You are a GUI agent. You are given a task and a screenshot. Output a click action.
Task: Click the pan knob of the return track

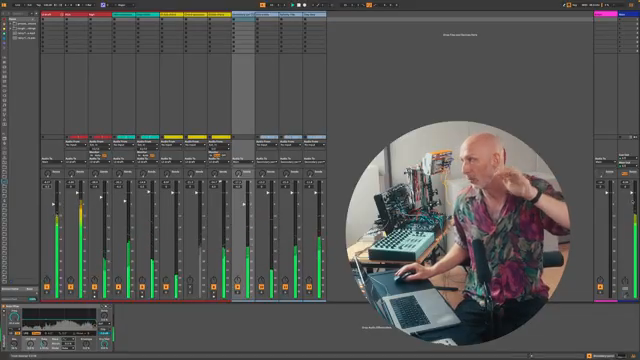click(x=600, y=280)
